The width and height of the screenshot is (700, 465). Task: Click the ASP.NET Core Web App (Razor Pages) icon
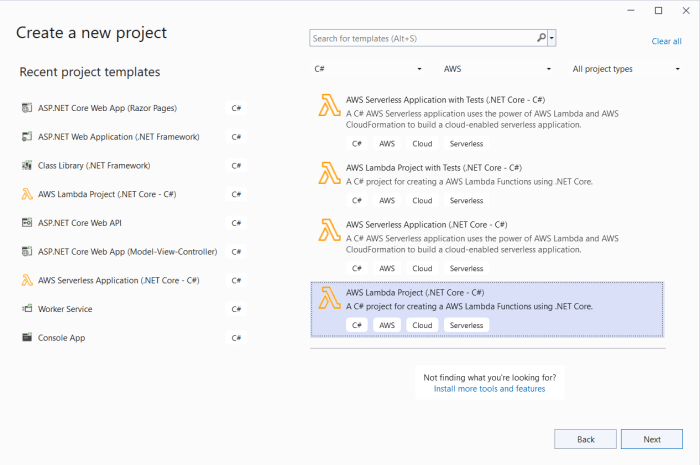pyautogui.click(x=27, y=108)
